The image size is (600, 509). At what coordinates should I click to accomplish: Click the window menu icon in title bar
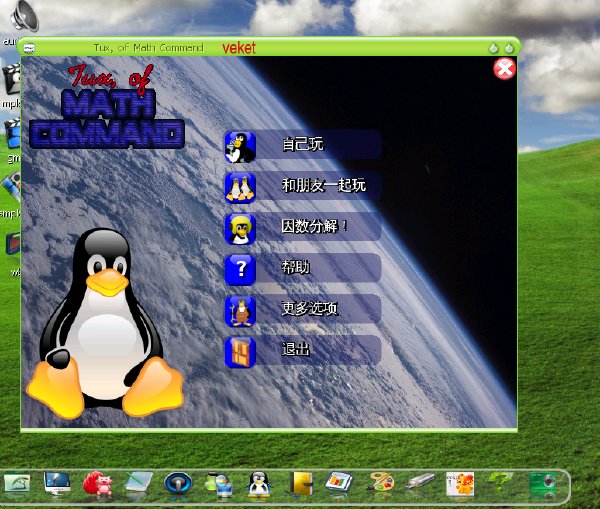click(29, 48)
